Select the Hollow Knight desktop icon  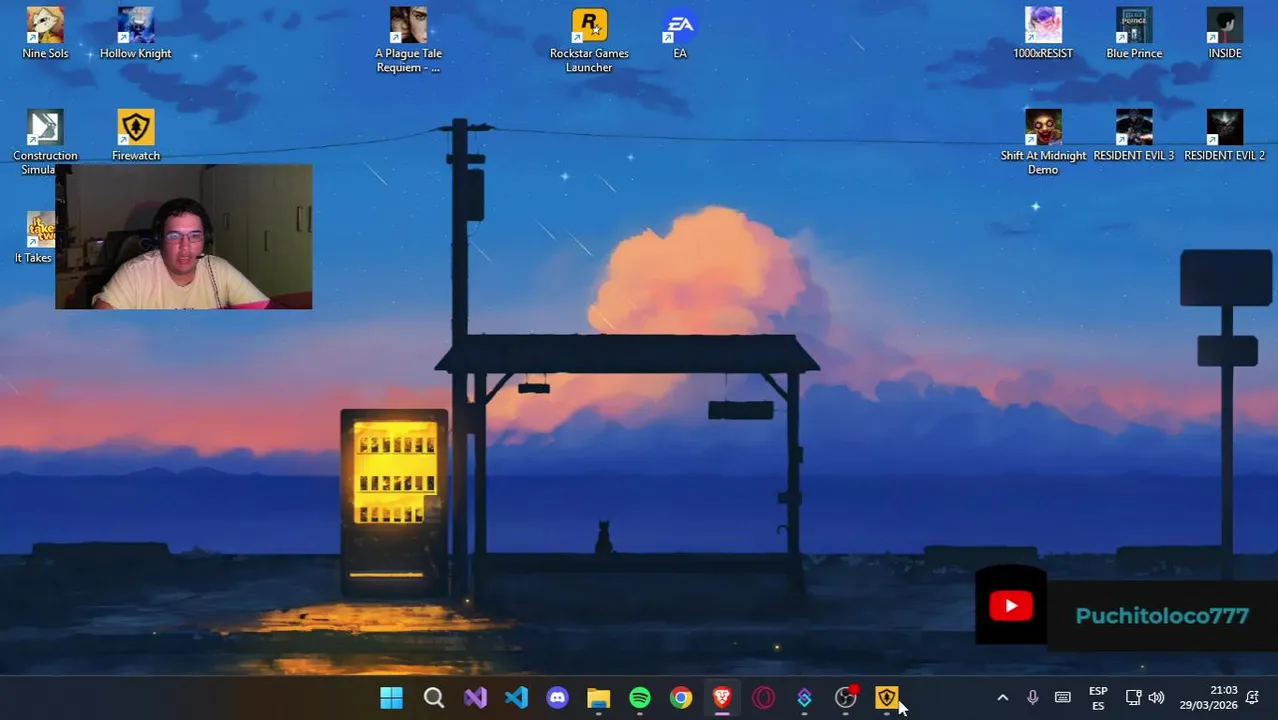[x=136, y=34]
